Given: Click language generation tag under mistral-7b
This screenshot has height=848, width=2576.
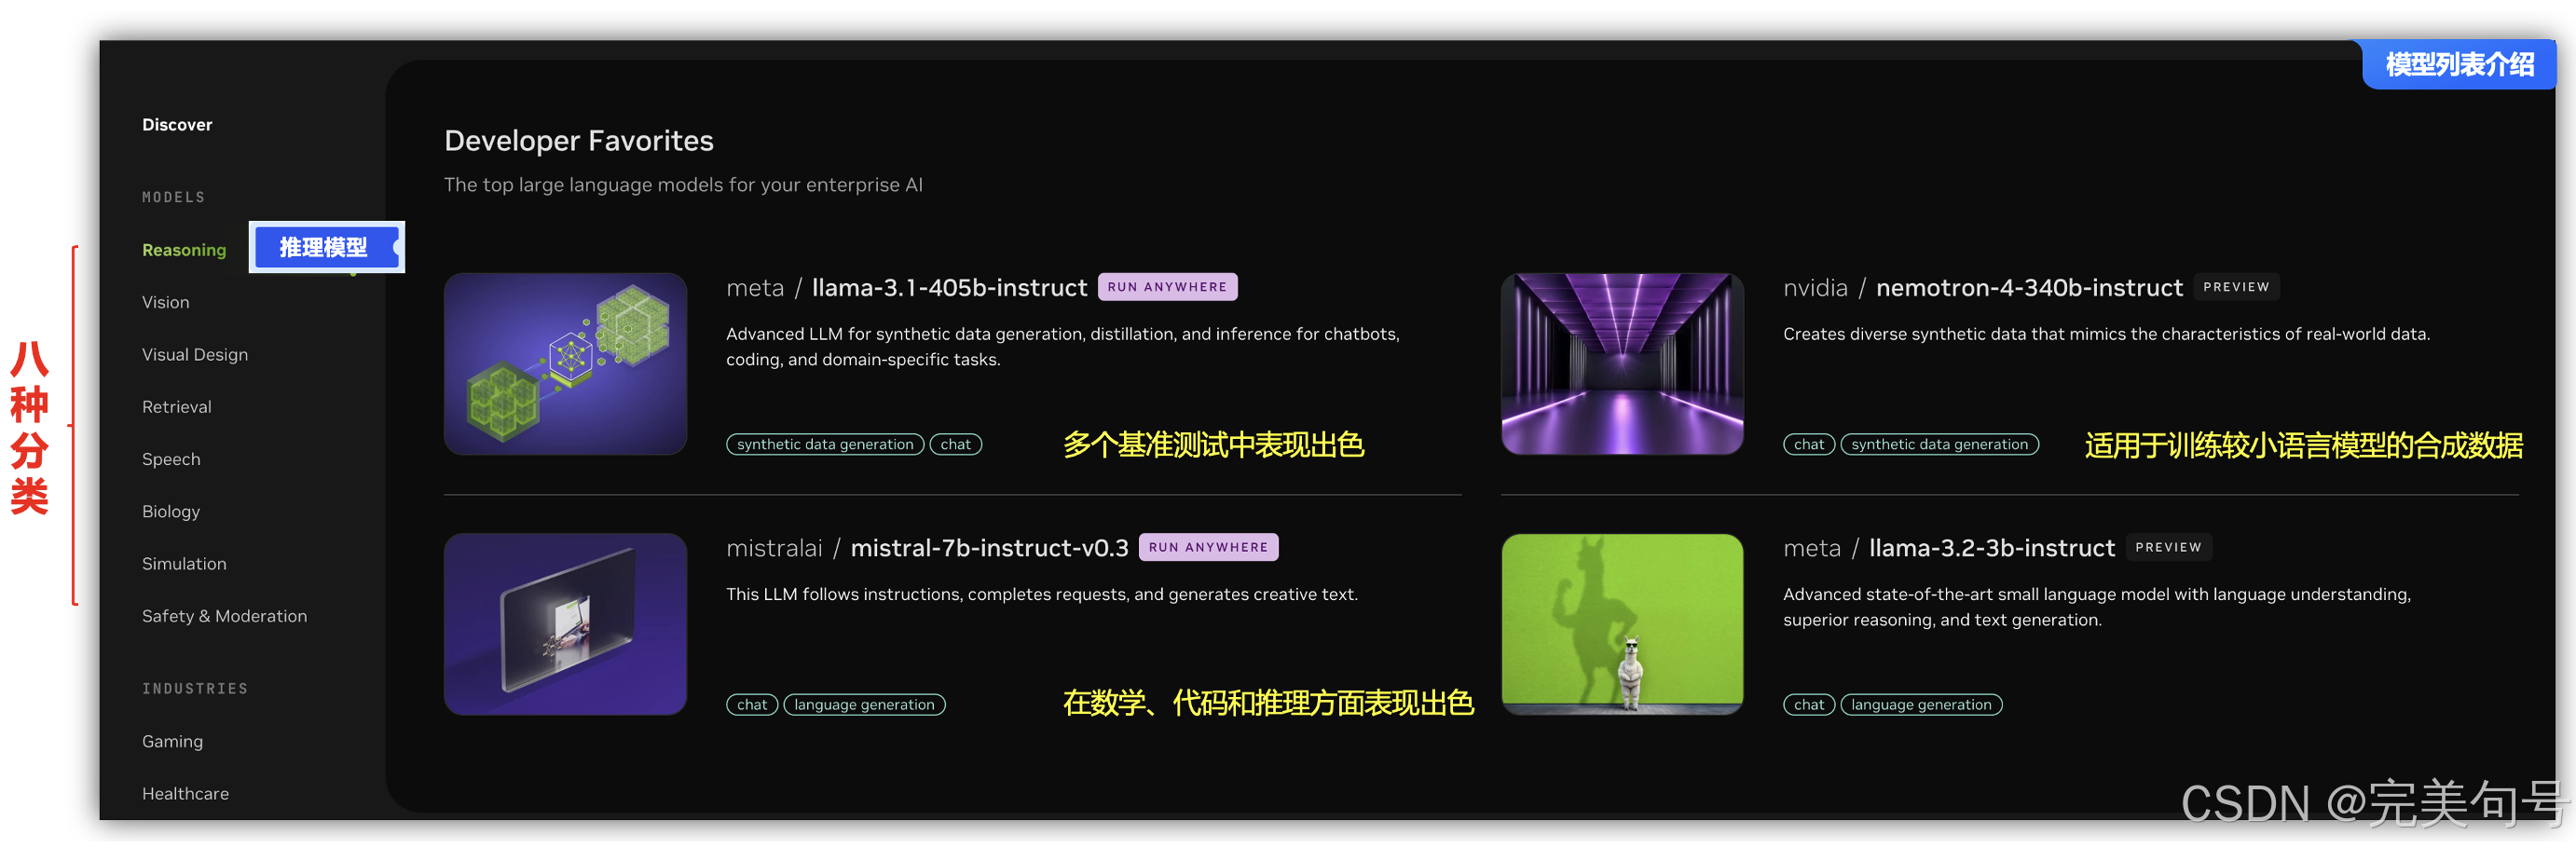Looking at the screenshot, I should (864, 704).
